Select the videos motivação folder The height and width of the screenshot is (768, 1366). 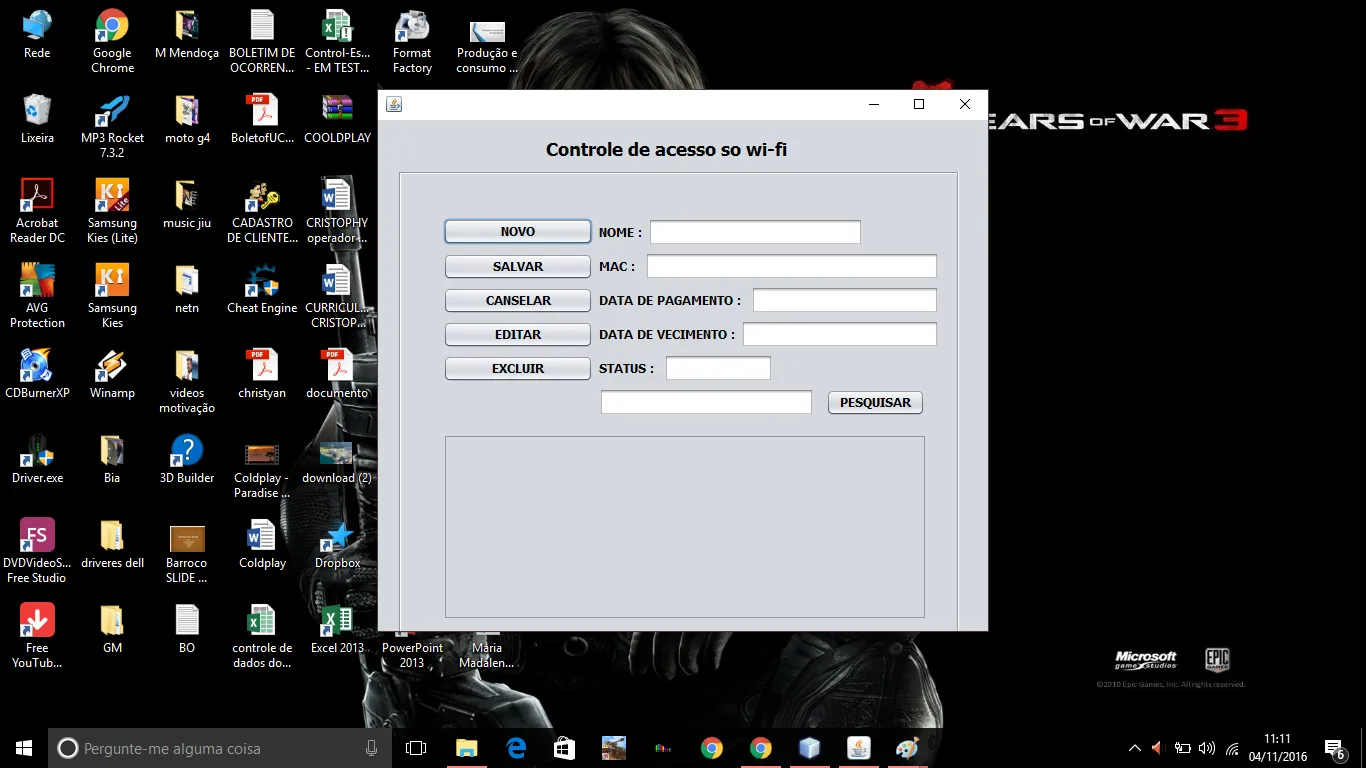coord(187,382)
